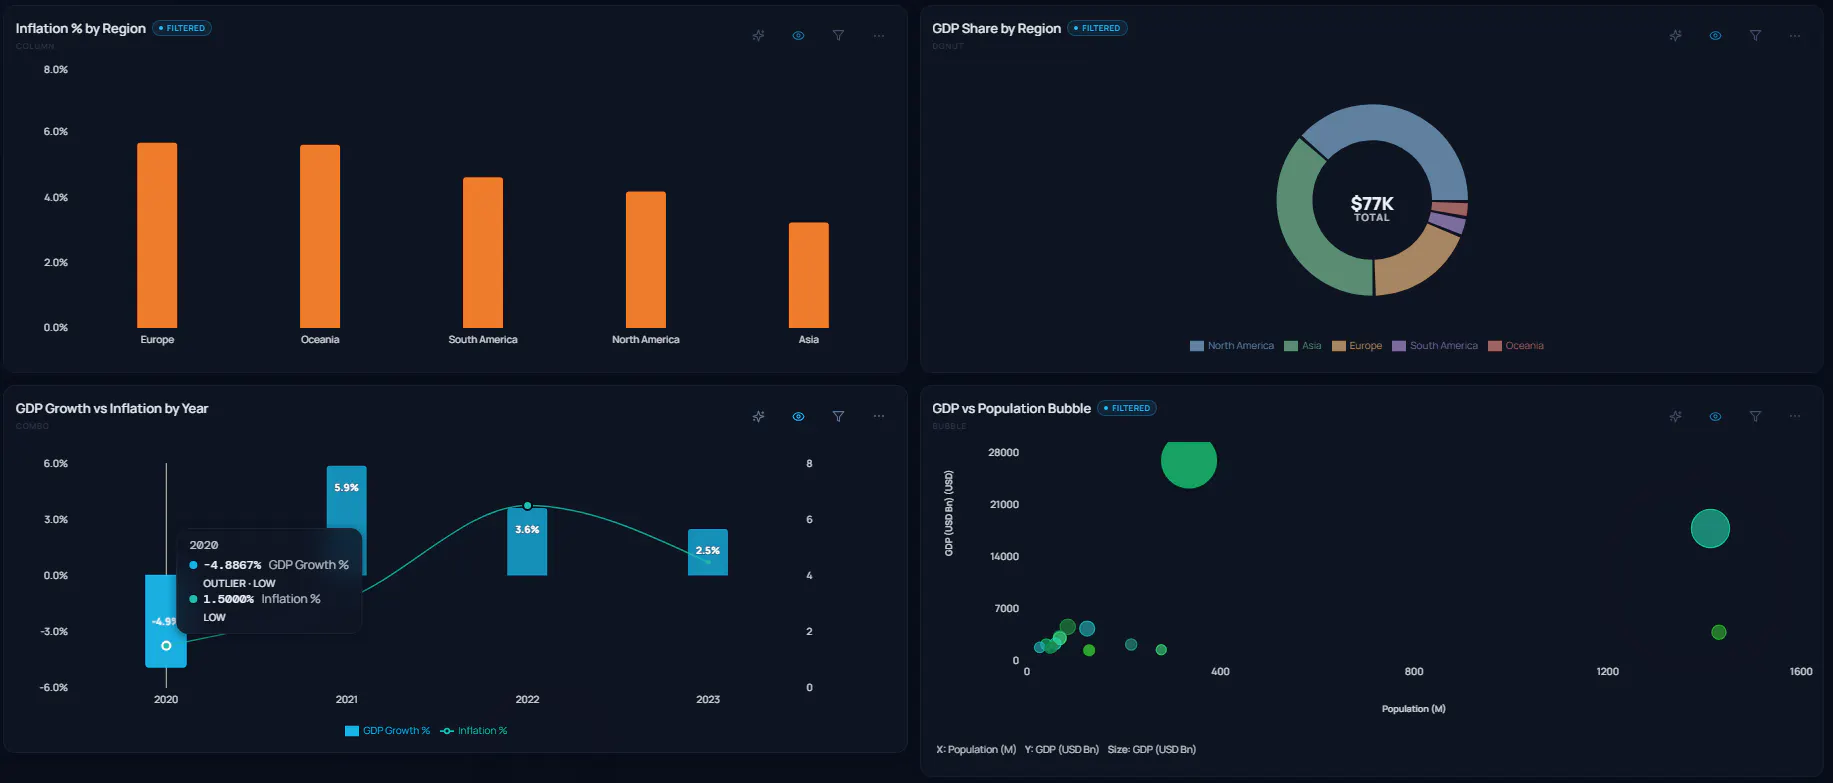The height and width of the screenshot is (783, 1833).
Task: Click the 2020 inflation line point marker
Action: click(x=166, y=646)
